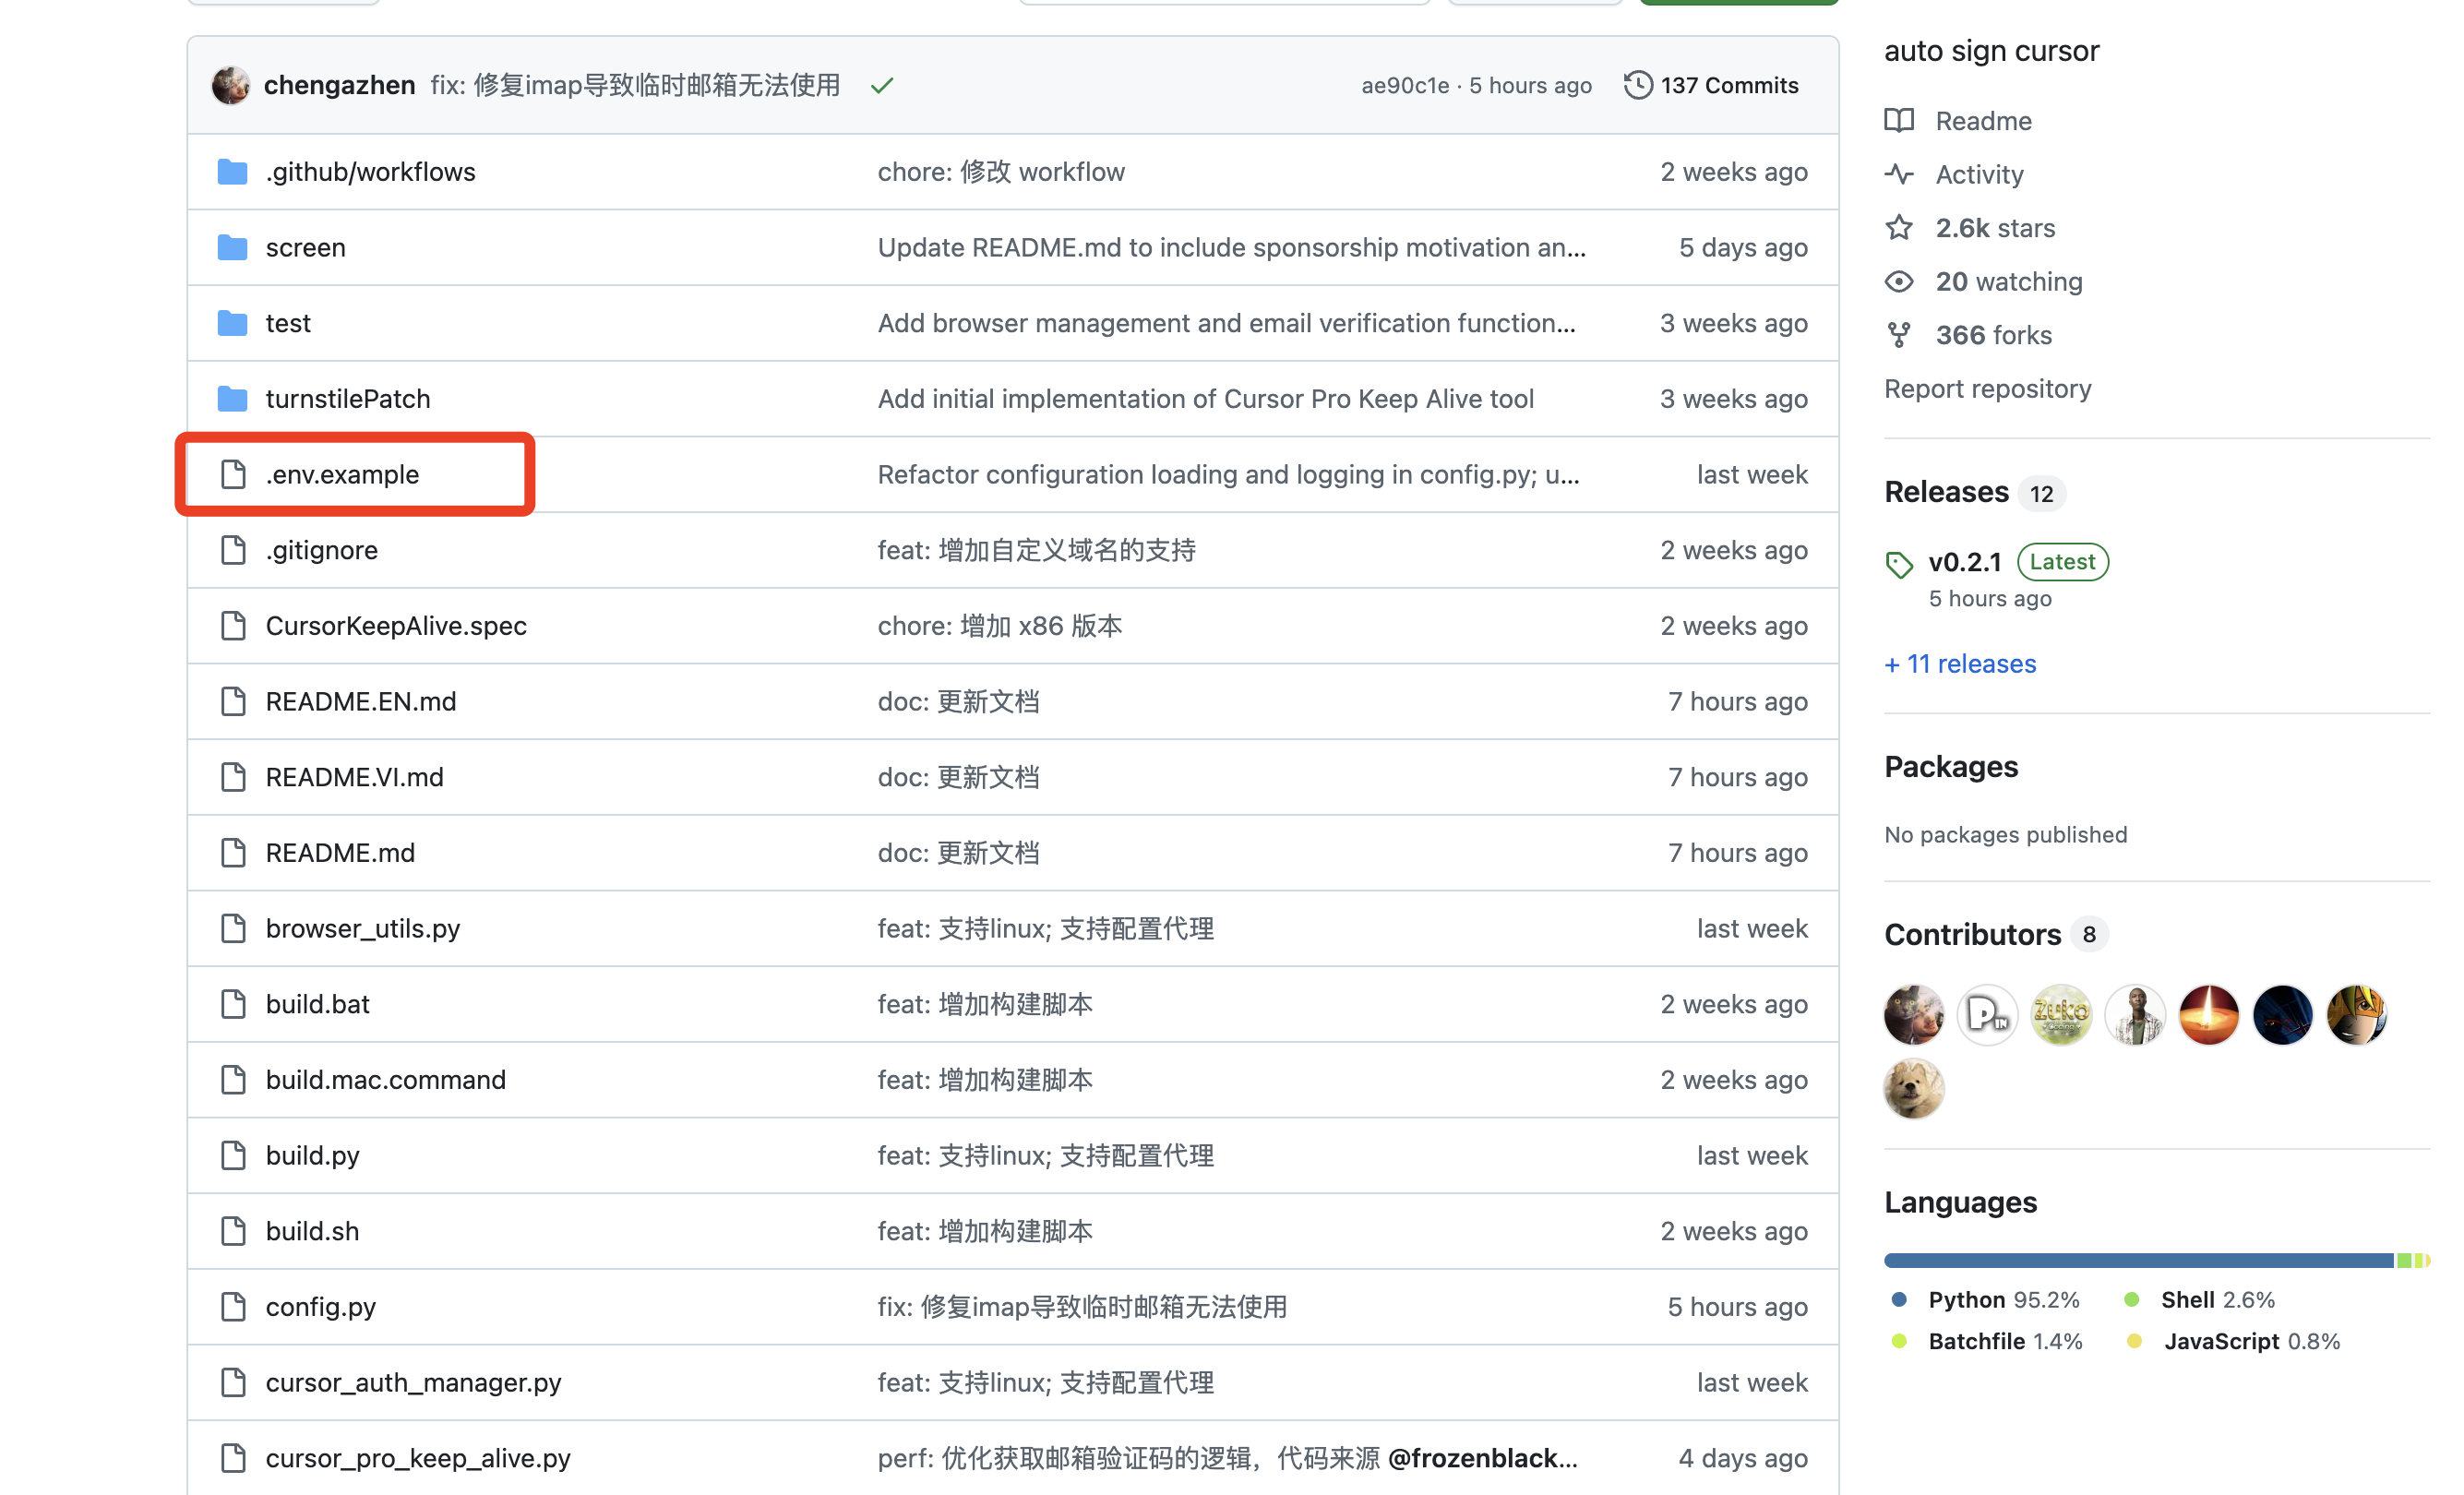Open the cursor_pro_keep_alive.py file
2464x1495 pixels.
click(418, 1458)
